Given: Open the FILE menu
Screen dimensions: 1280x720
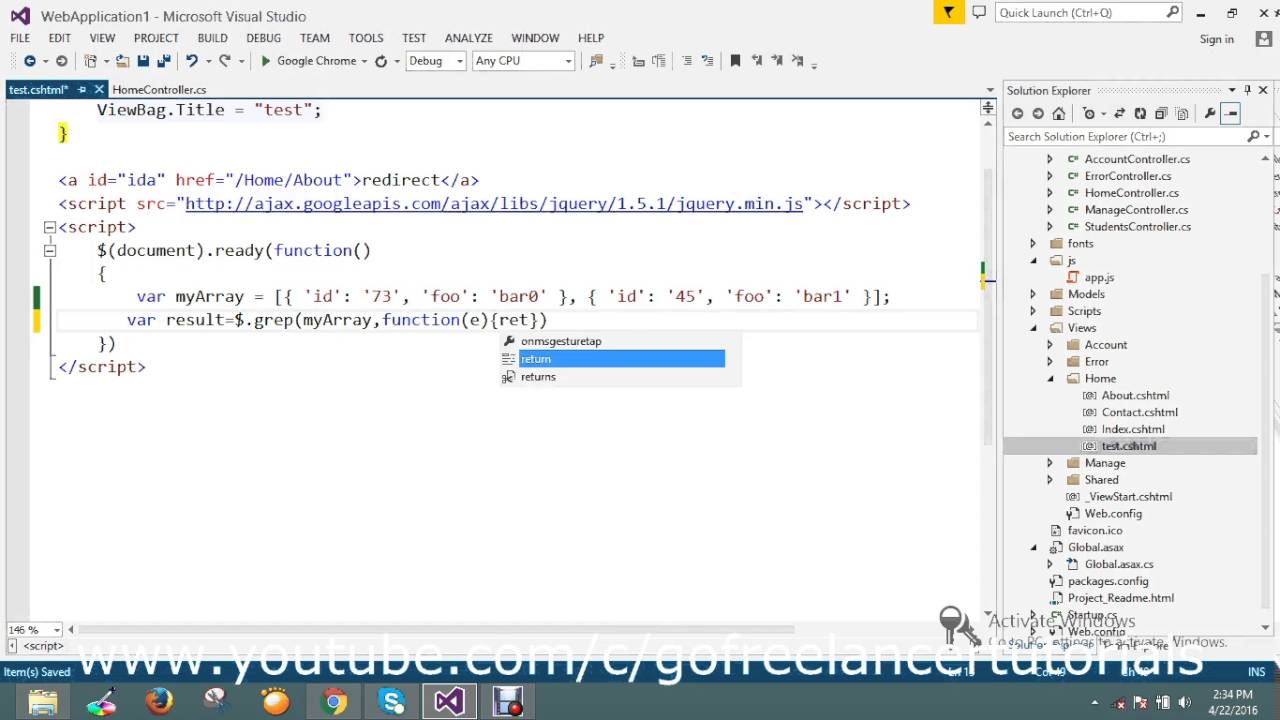Looking at the screenshot, I should tap(20, 38).
